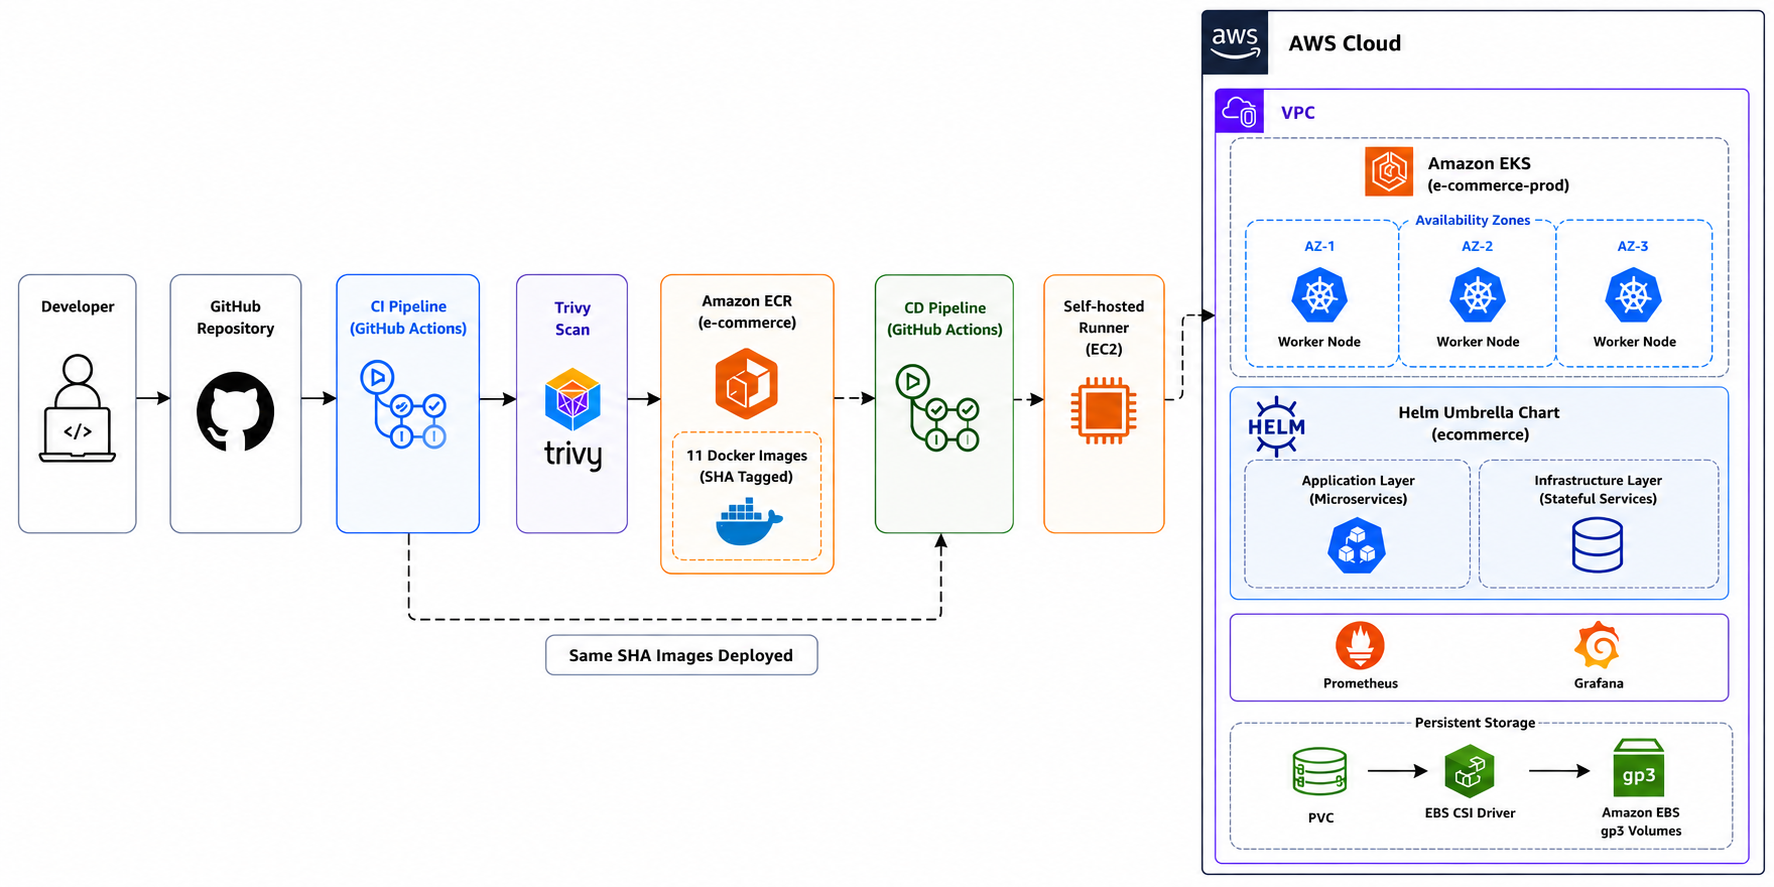
Task: Click the 'AWS Cloud' title text
Action: coord(1344,43)
